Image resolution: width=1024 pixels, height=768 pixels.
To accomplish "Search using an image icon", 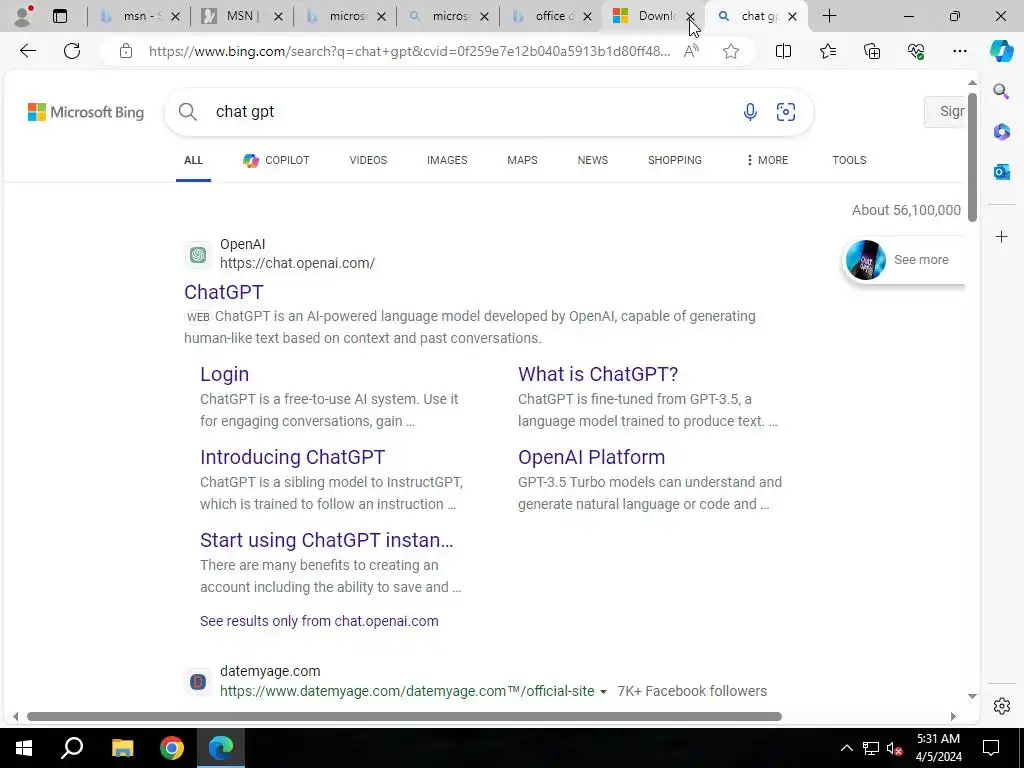I will point(786,112).
